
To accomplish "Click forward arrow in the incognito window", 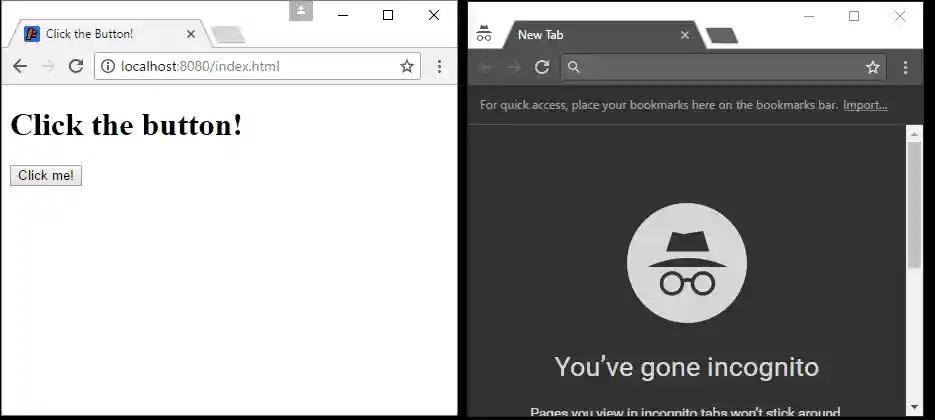I will [x=514, y=67].
